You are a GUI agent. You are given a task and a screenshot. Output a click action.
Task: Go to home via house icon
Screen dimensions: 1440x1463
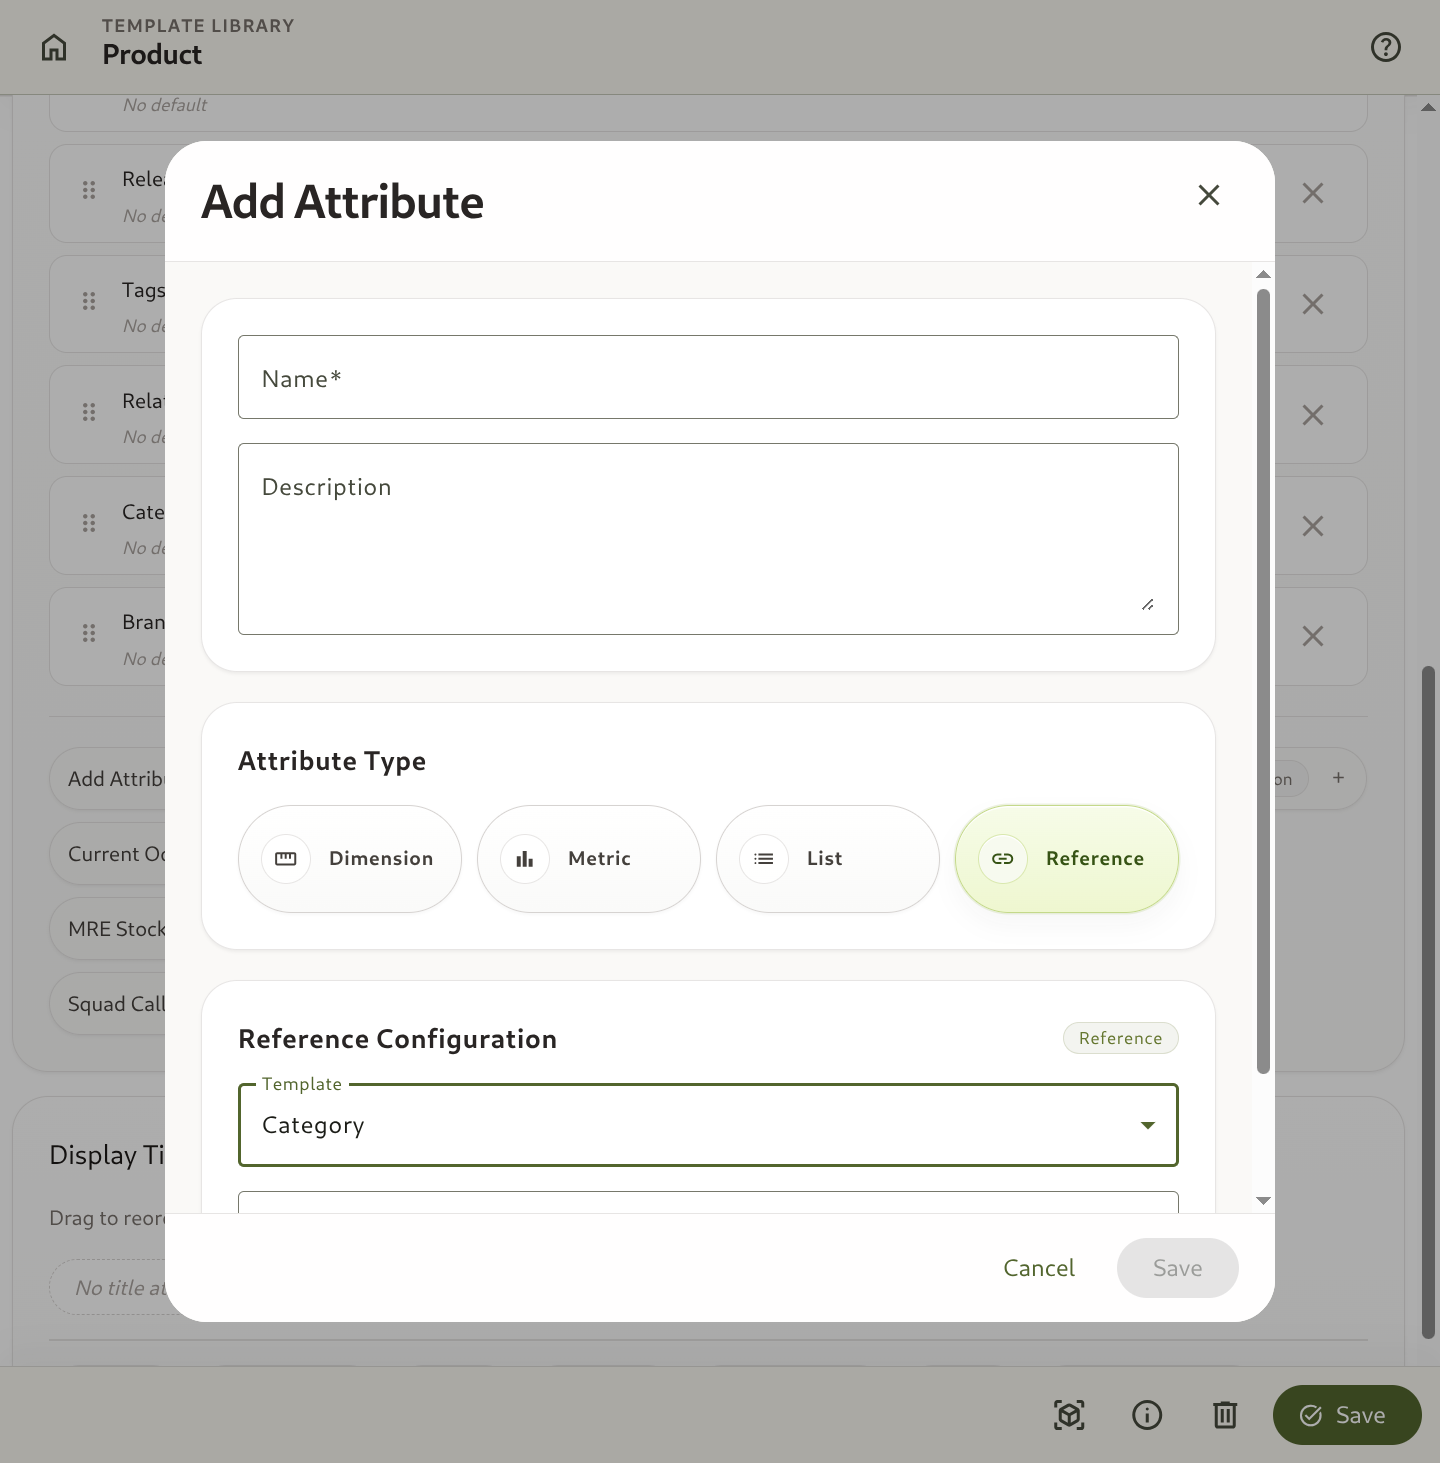pos(54,47)
